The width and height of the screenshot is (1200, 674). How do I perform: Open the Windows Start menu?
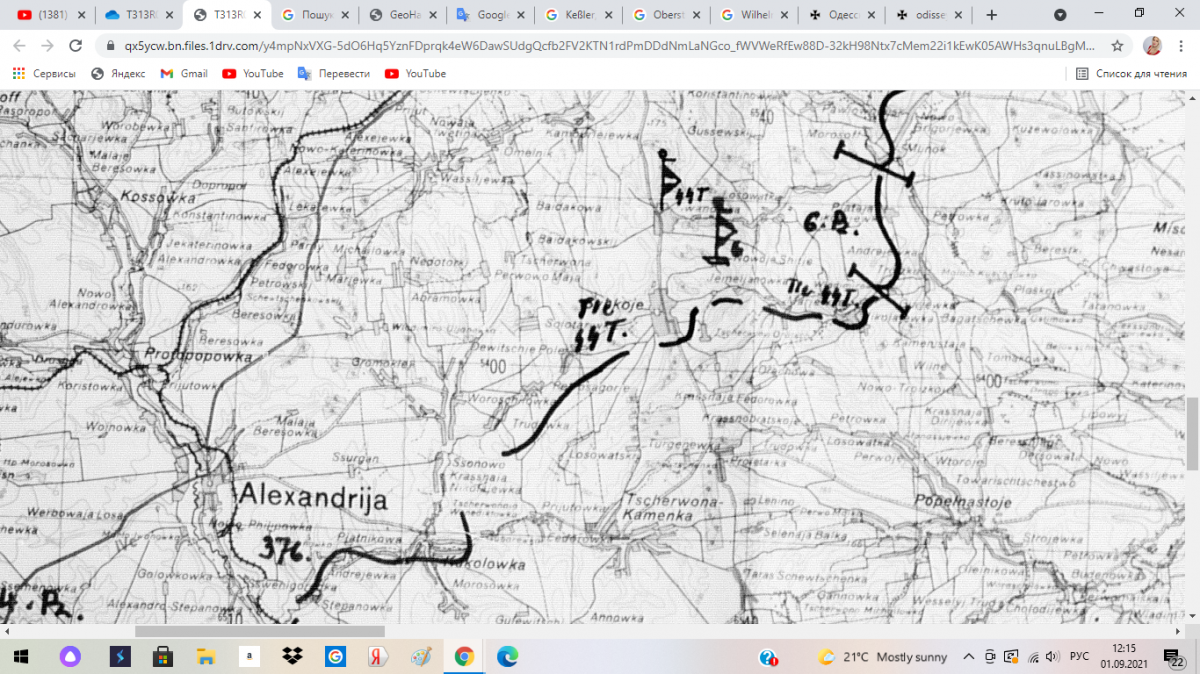pos(21,657)
